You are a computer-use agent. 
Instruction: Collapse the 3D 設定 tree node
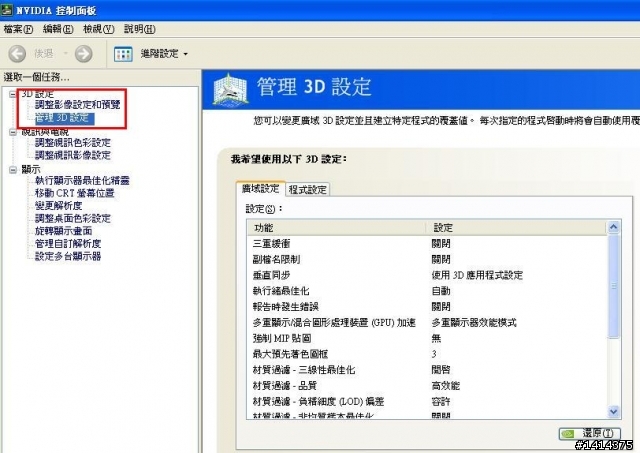(13, 94)
